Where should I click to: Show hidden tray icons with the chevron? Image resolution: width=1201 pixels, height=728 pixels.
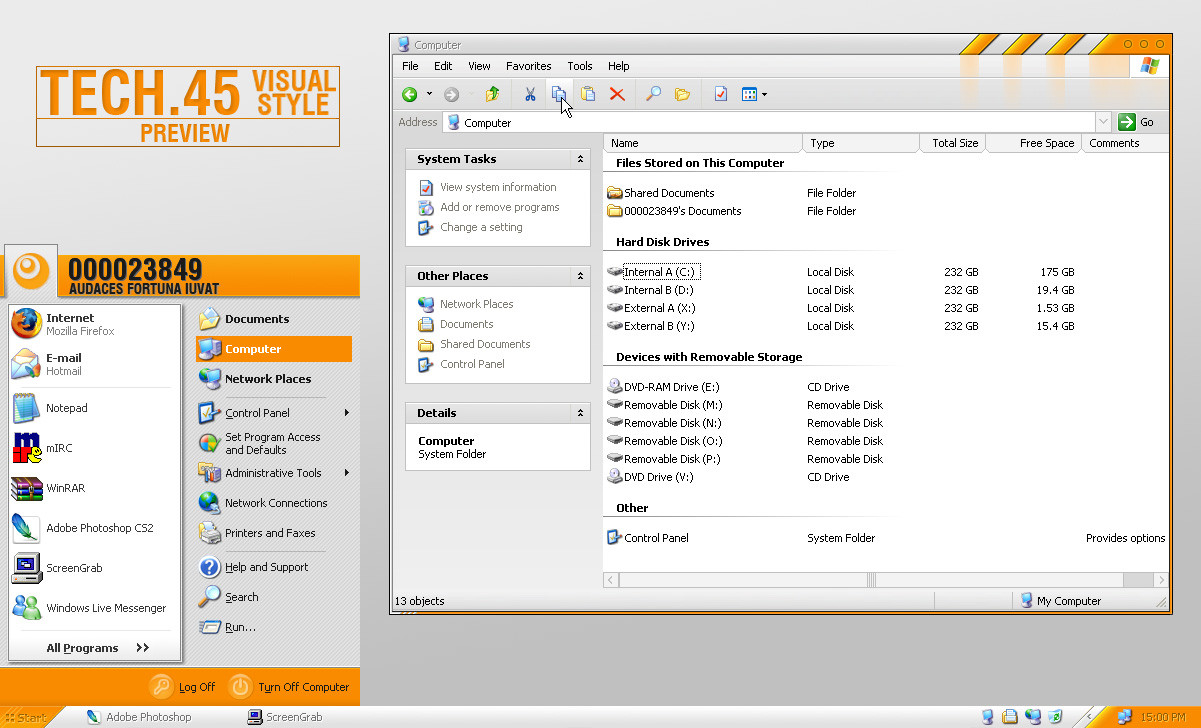pos(1089,716)
